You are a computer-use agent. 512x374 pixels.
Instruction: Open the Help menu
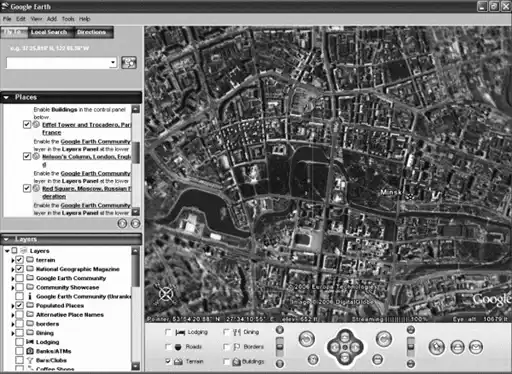tap(85, 19)
